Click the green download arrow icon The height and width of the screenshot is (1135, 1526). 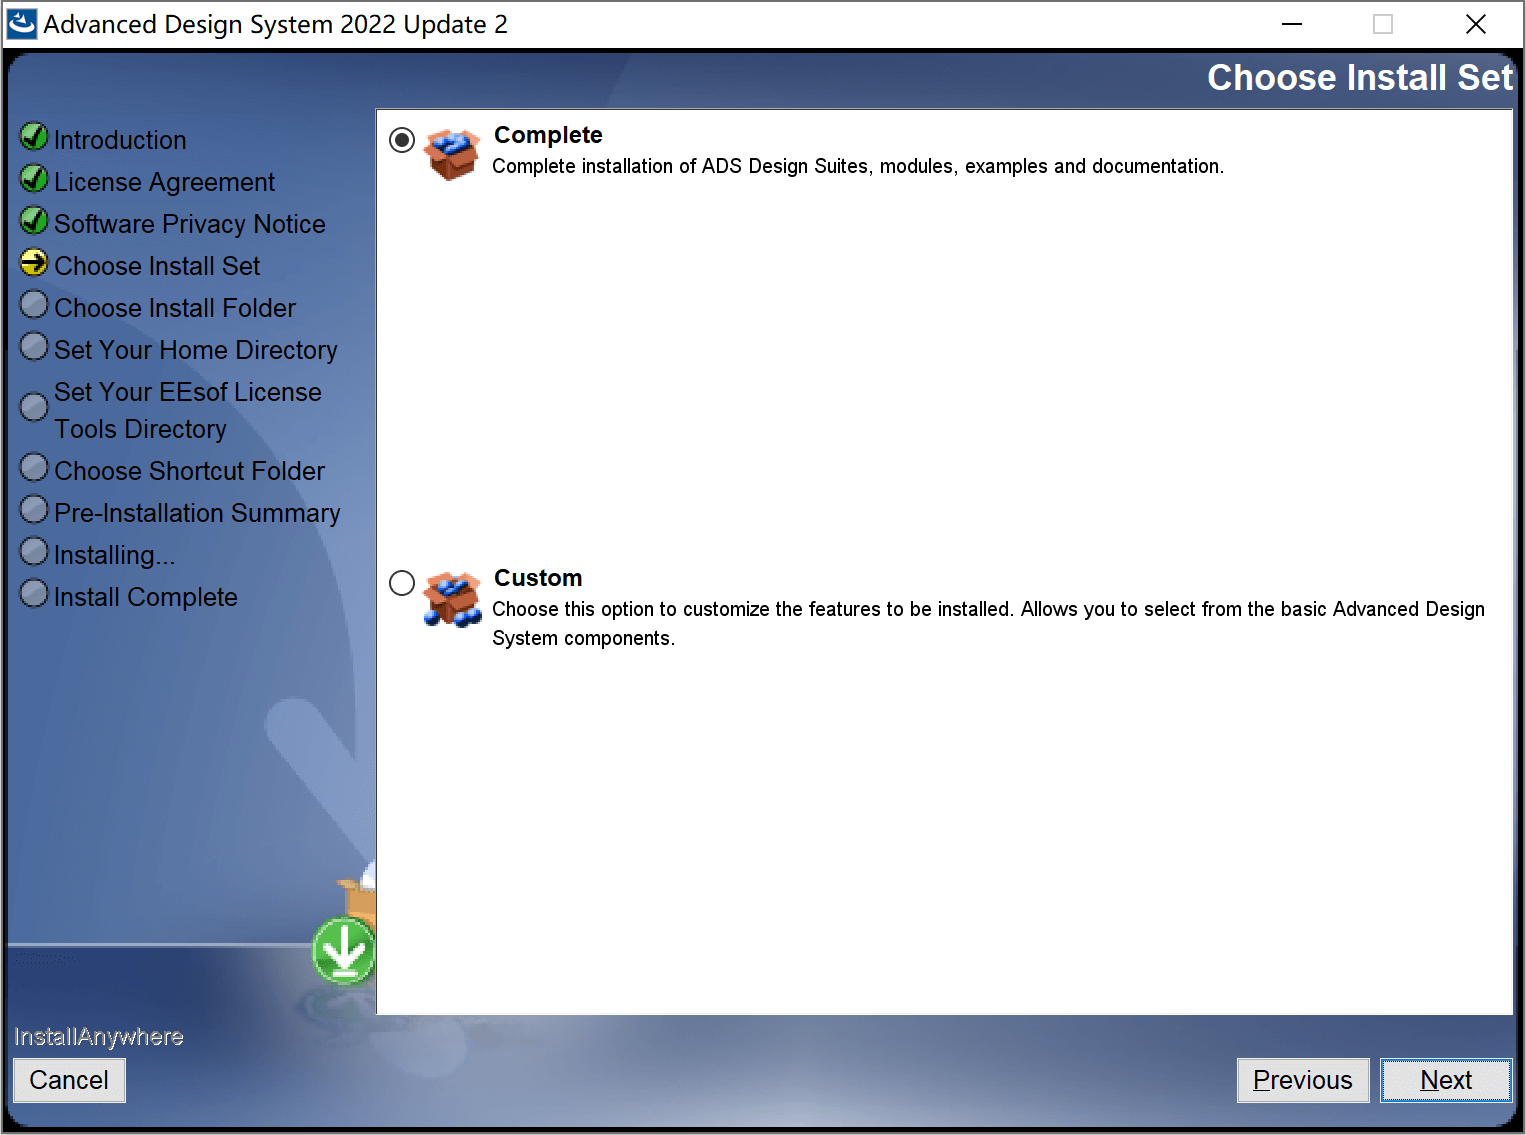point(344,951)
